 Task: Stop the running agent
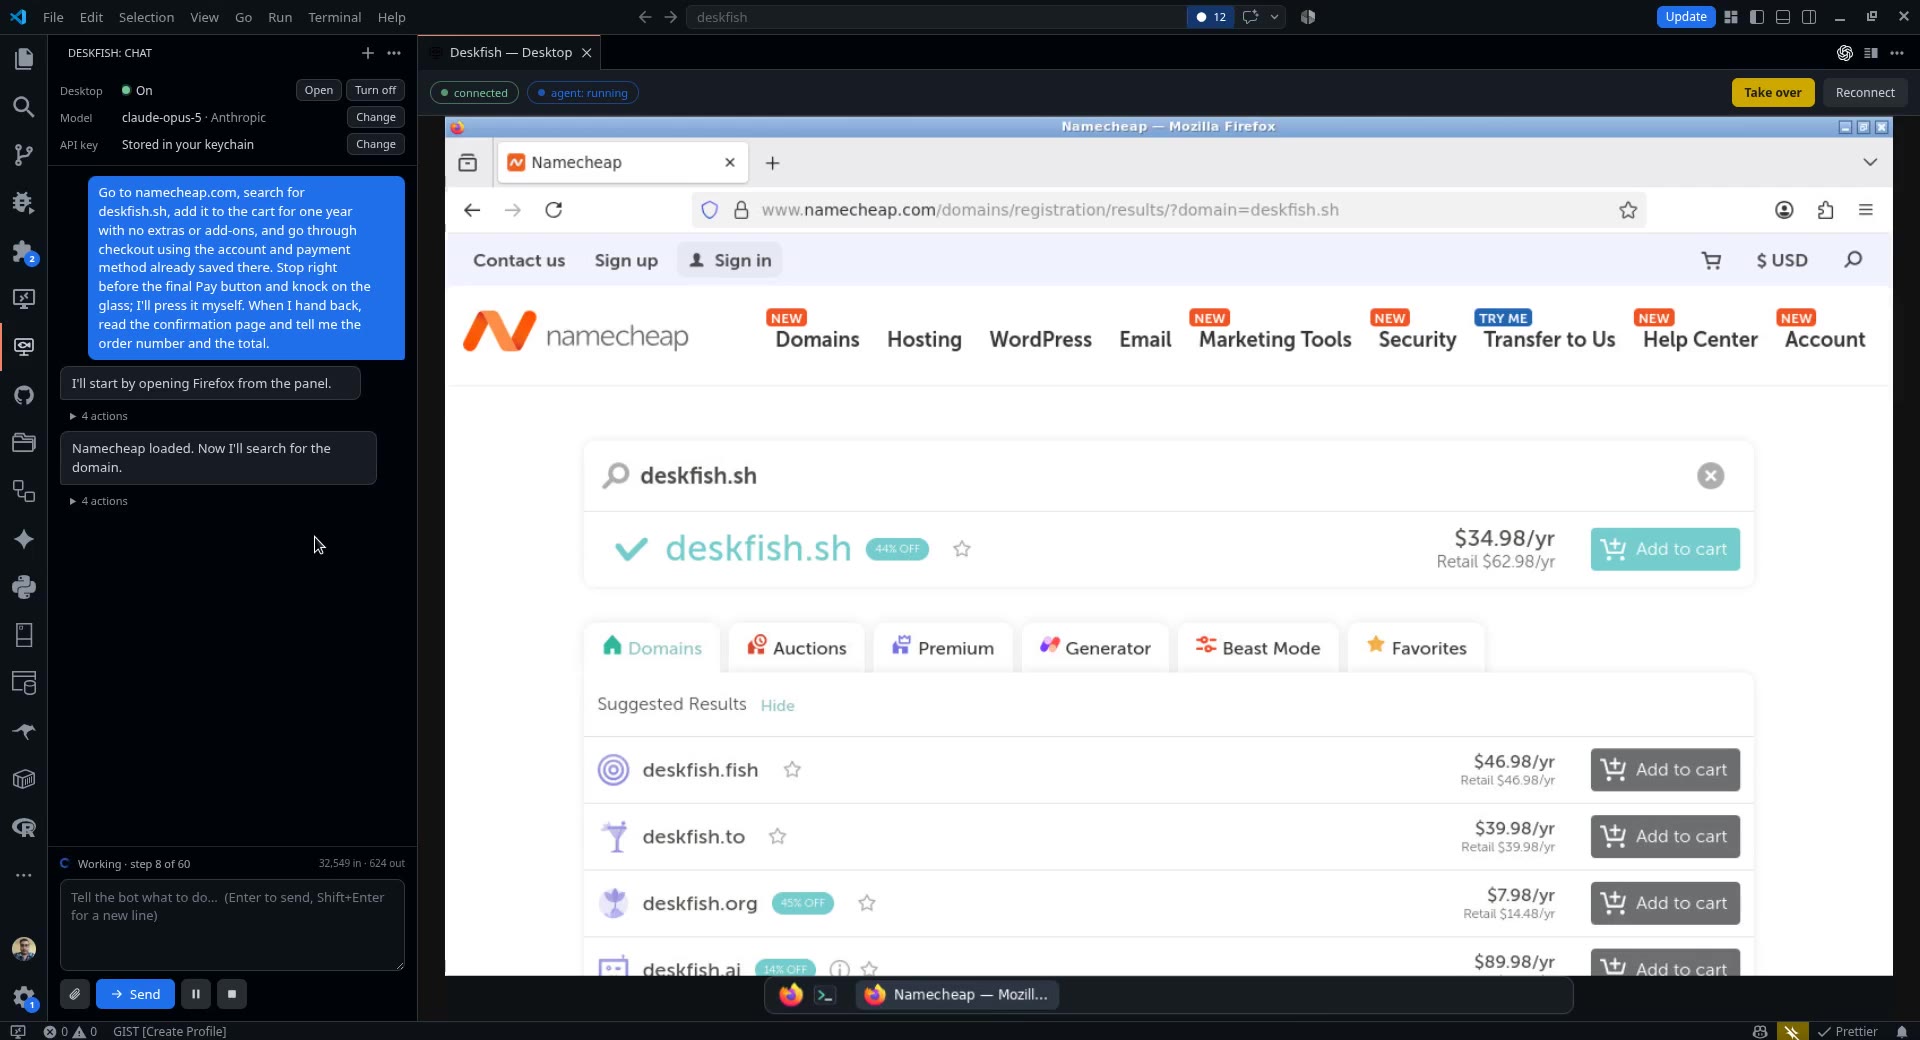pos(232,994)
